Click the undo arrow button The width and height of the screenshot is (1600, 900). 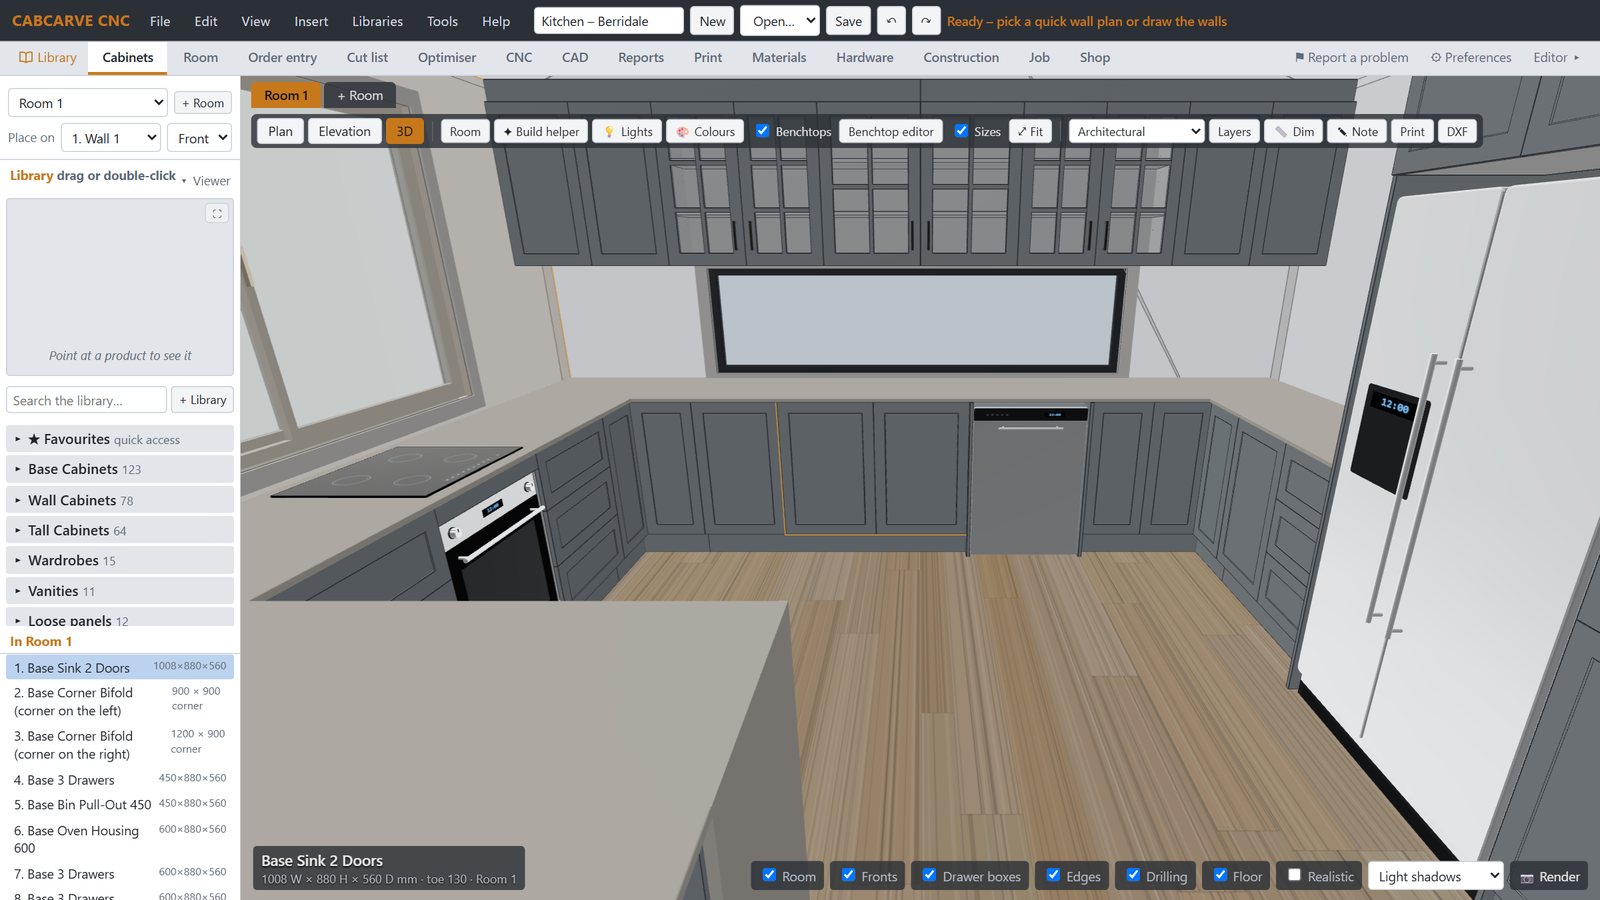(891, 21)
